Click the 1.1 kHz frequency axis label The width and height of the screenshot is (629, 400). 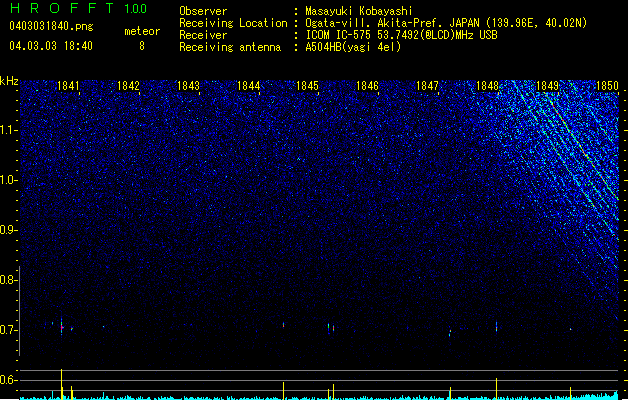[x=8, y=130]
